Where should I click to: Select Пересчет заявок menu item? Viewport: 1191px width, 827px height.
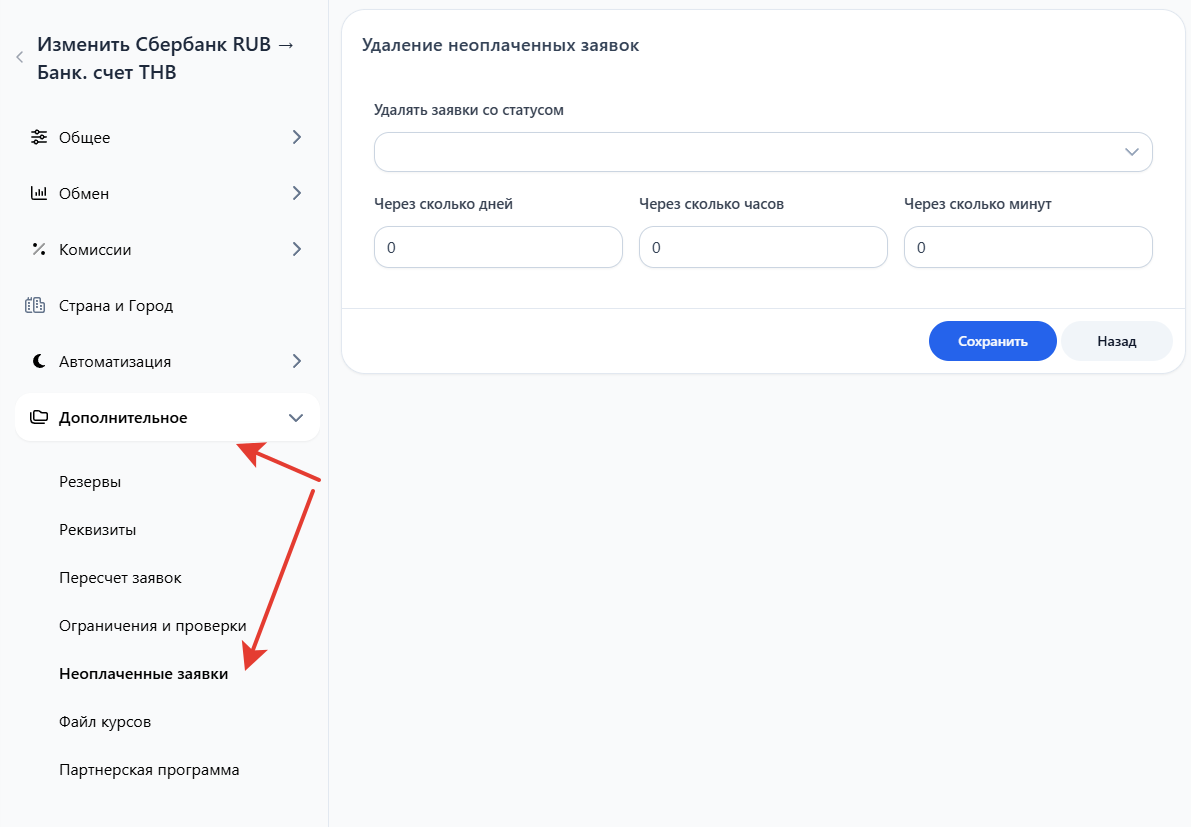[x=120, y=577]
